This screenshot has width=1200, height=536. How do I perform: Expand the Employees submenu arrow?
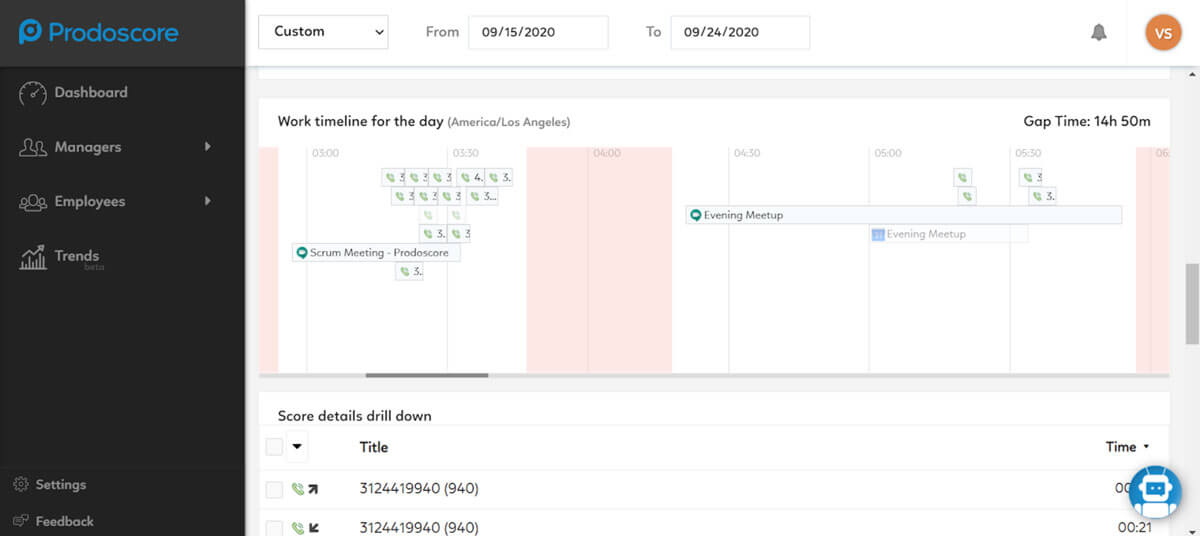tap(208, 201)
